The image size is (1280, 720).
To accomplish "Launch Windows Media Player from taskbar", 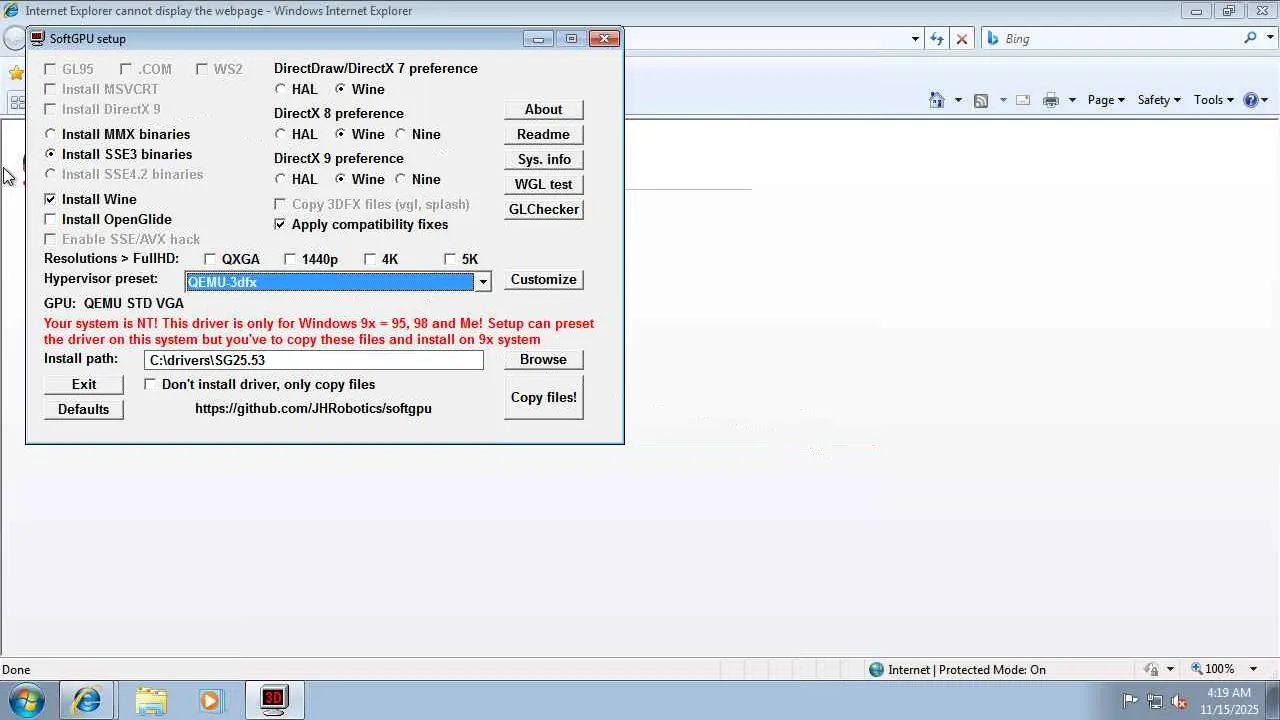I will [x=210, y=700].
